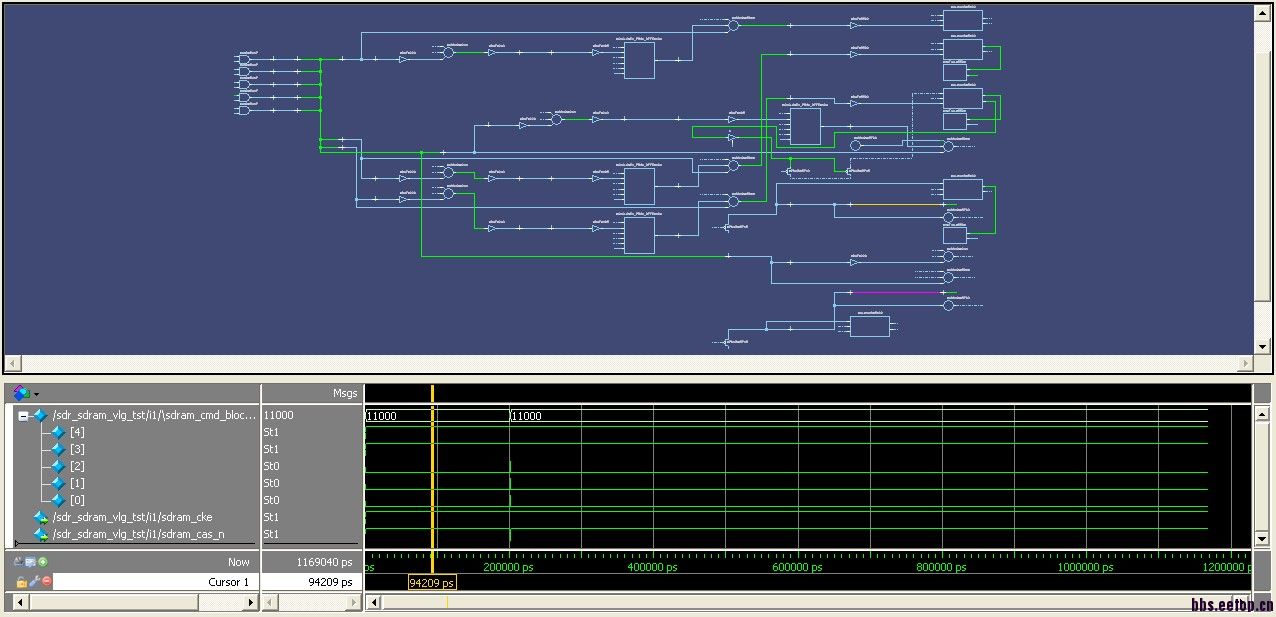
Task: Open cursor properties wrench icon
Action: [33, 581]
